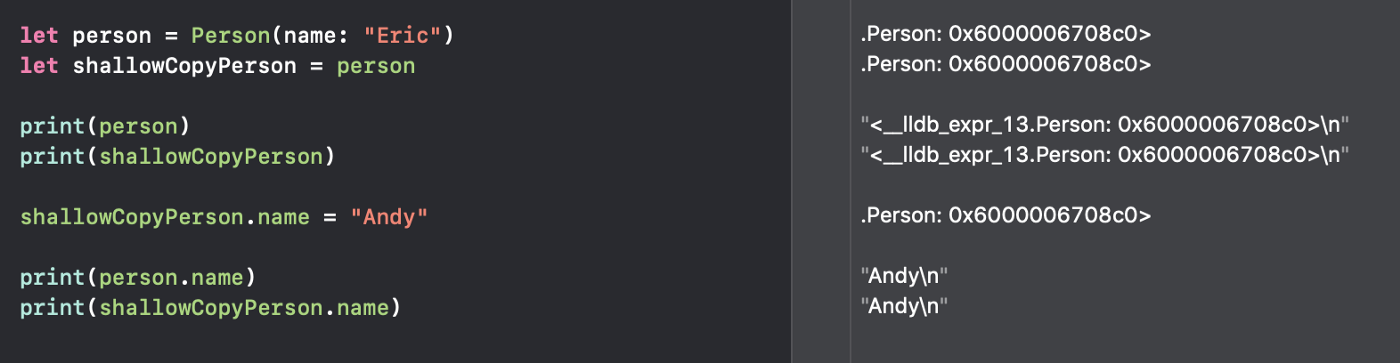The width and height of the screenshot is (1400, 363).
Task: Click last "Andy\n" result in sidebar
Action: (x=904, y=304)
